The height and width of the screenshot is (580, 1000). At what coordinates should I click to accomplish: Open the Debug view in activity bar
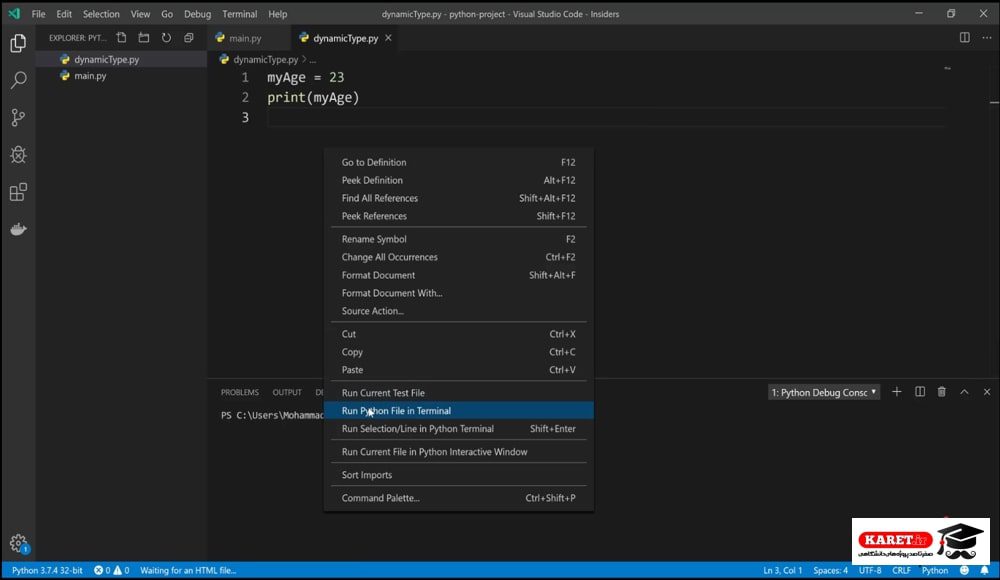coord(18,154)
